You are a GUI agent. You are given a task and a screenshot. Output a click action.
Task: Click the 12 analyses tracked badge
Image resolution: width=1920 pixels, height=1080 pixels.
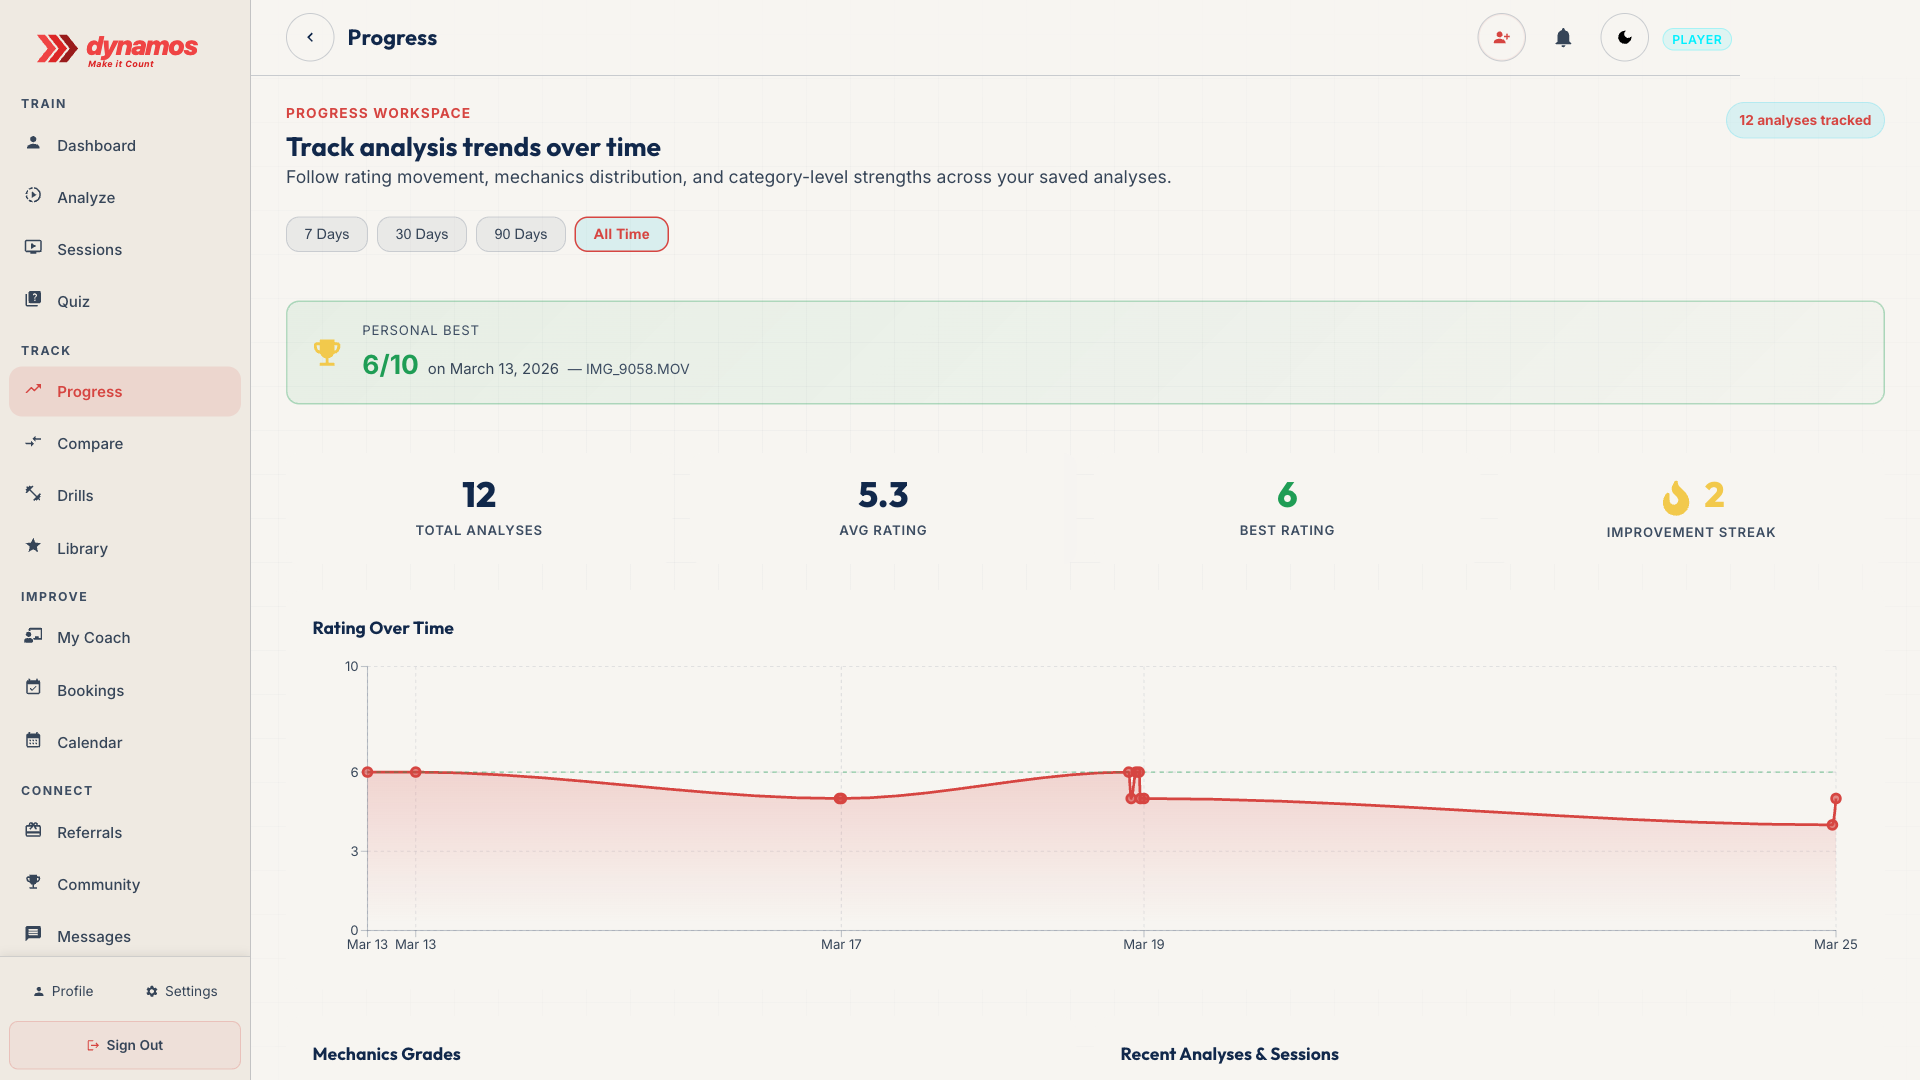click(x=1805, y=120)
